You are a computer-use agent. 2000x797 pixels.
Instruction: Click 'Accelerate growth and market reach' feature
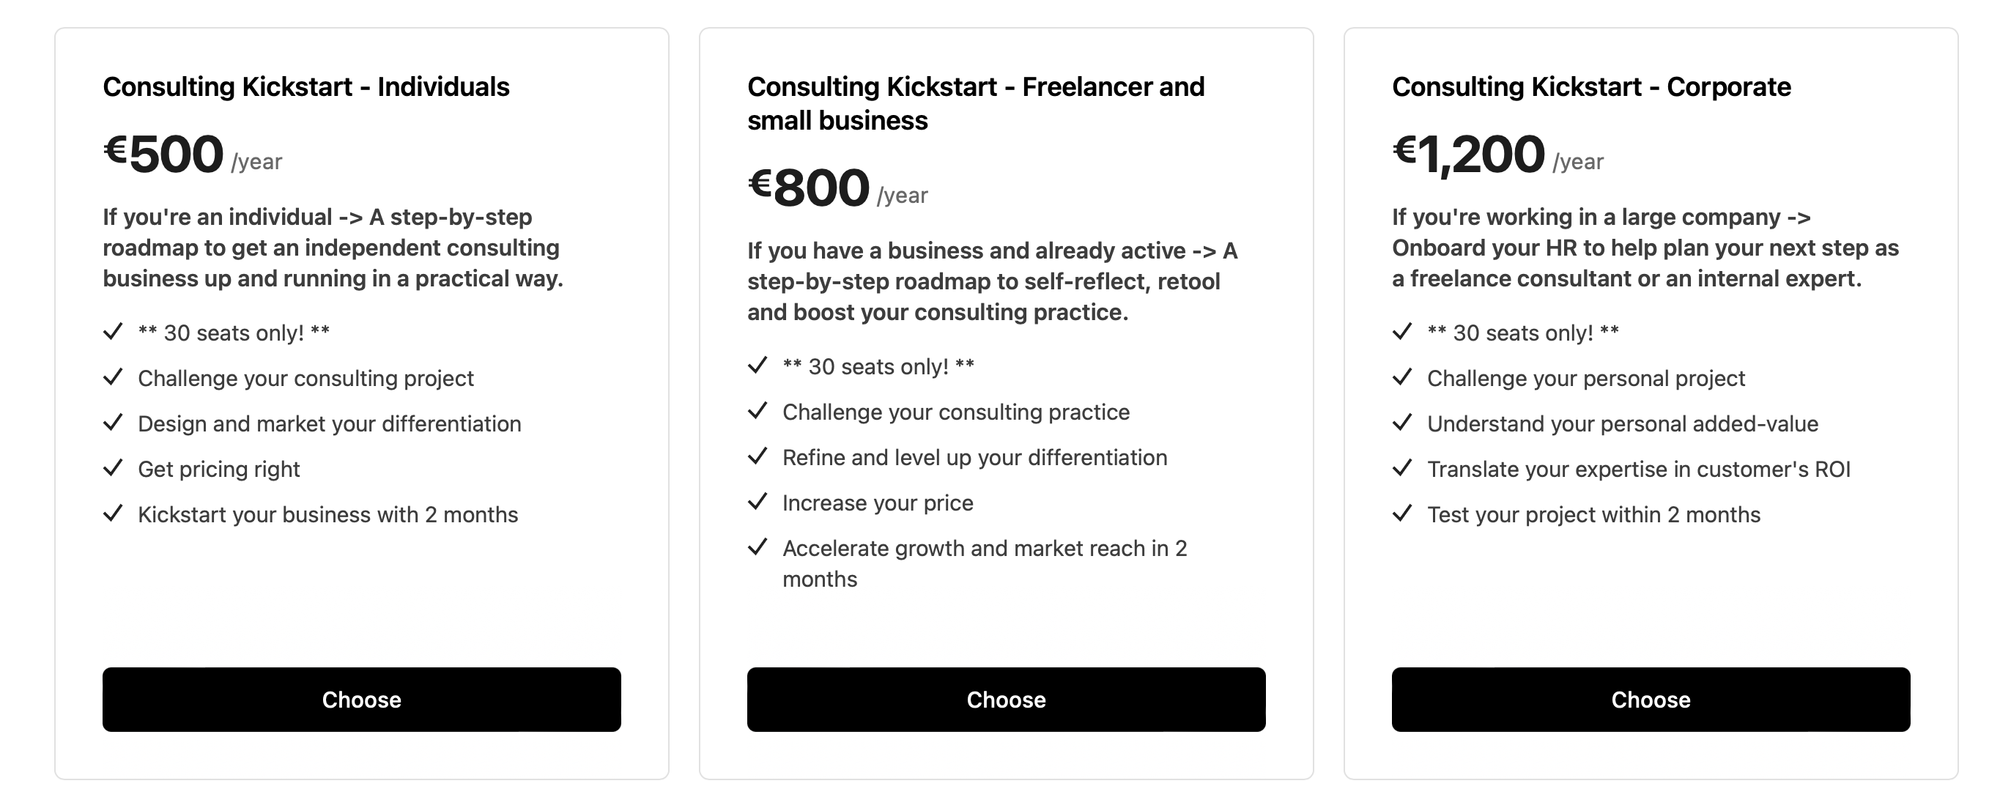pos(984,549)
